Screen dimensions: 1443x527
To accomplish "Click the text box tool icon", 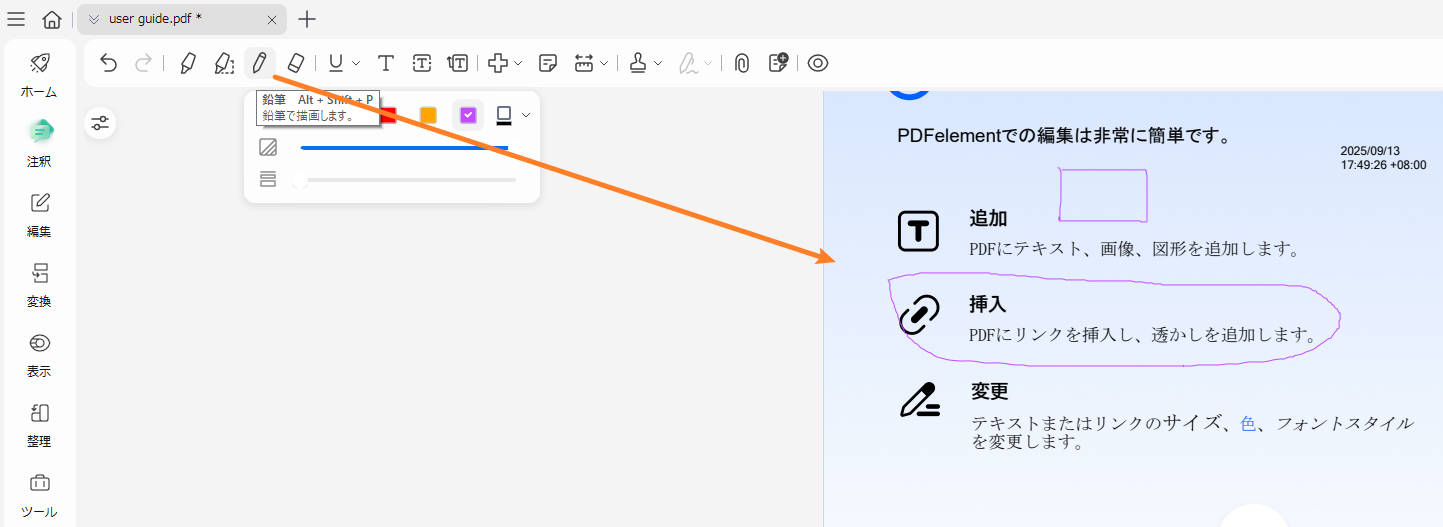I will click(x=422, y=63).
